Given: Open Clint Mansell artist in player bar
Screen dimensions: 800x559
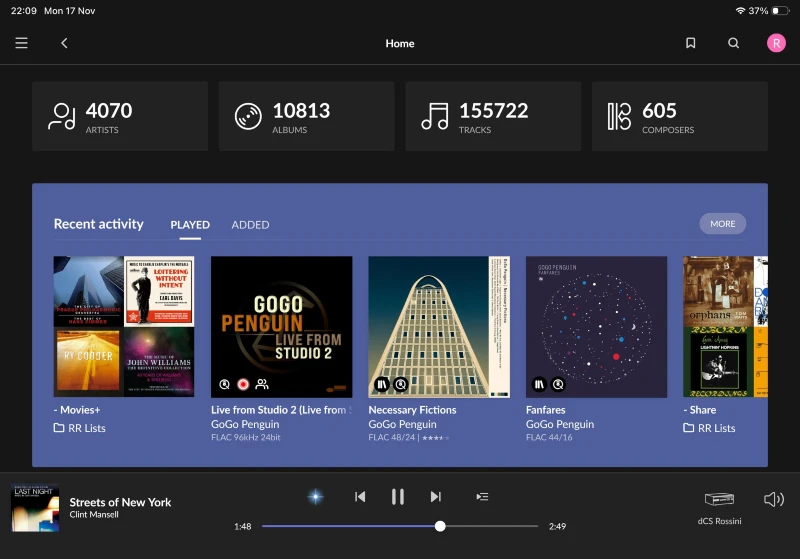Looking at the screenshot, I should pos(94,515).
